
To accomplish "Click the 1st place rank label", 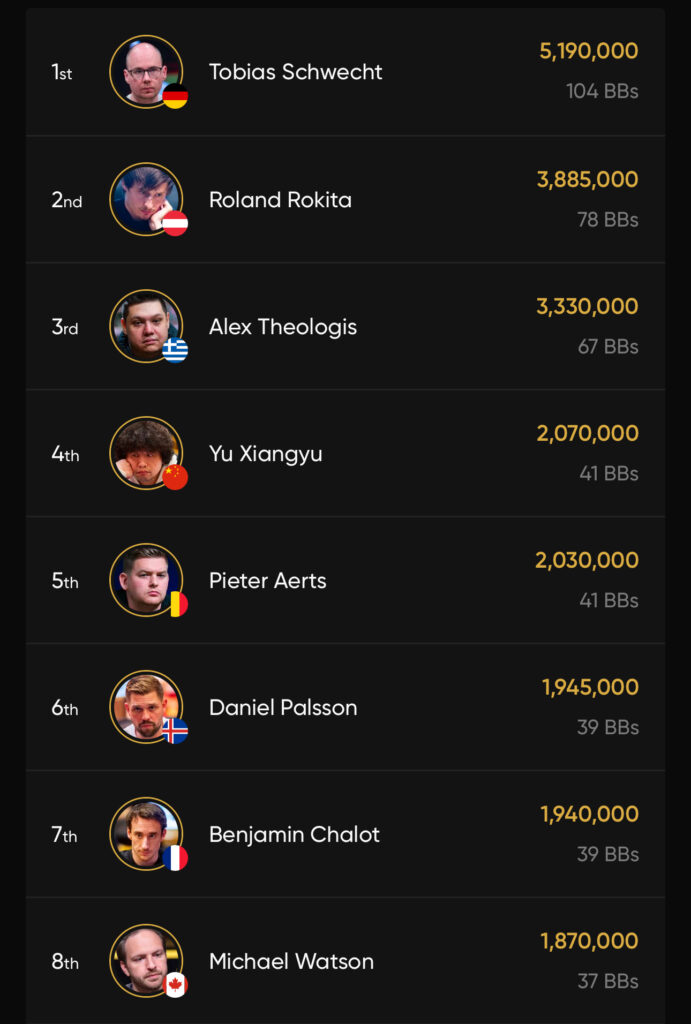I will 62,72.
